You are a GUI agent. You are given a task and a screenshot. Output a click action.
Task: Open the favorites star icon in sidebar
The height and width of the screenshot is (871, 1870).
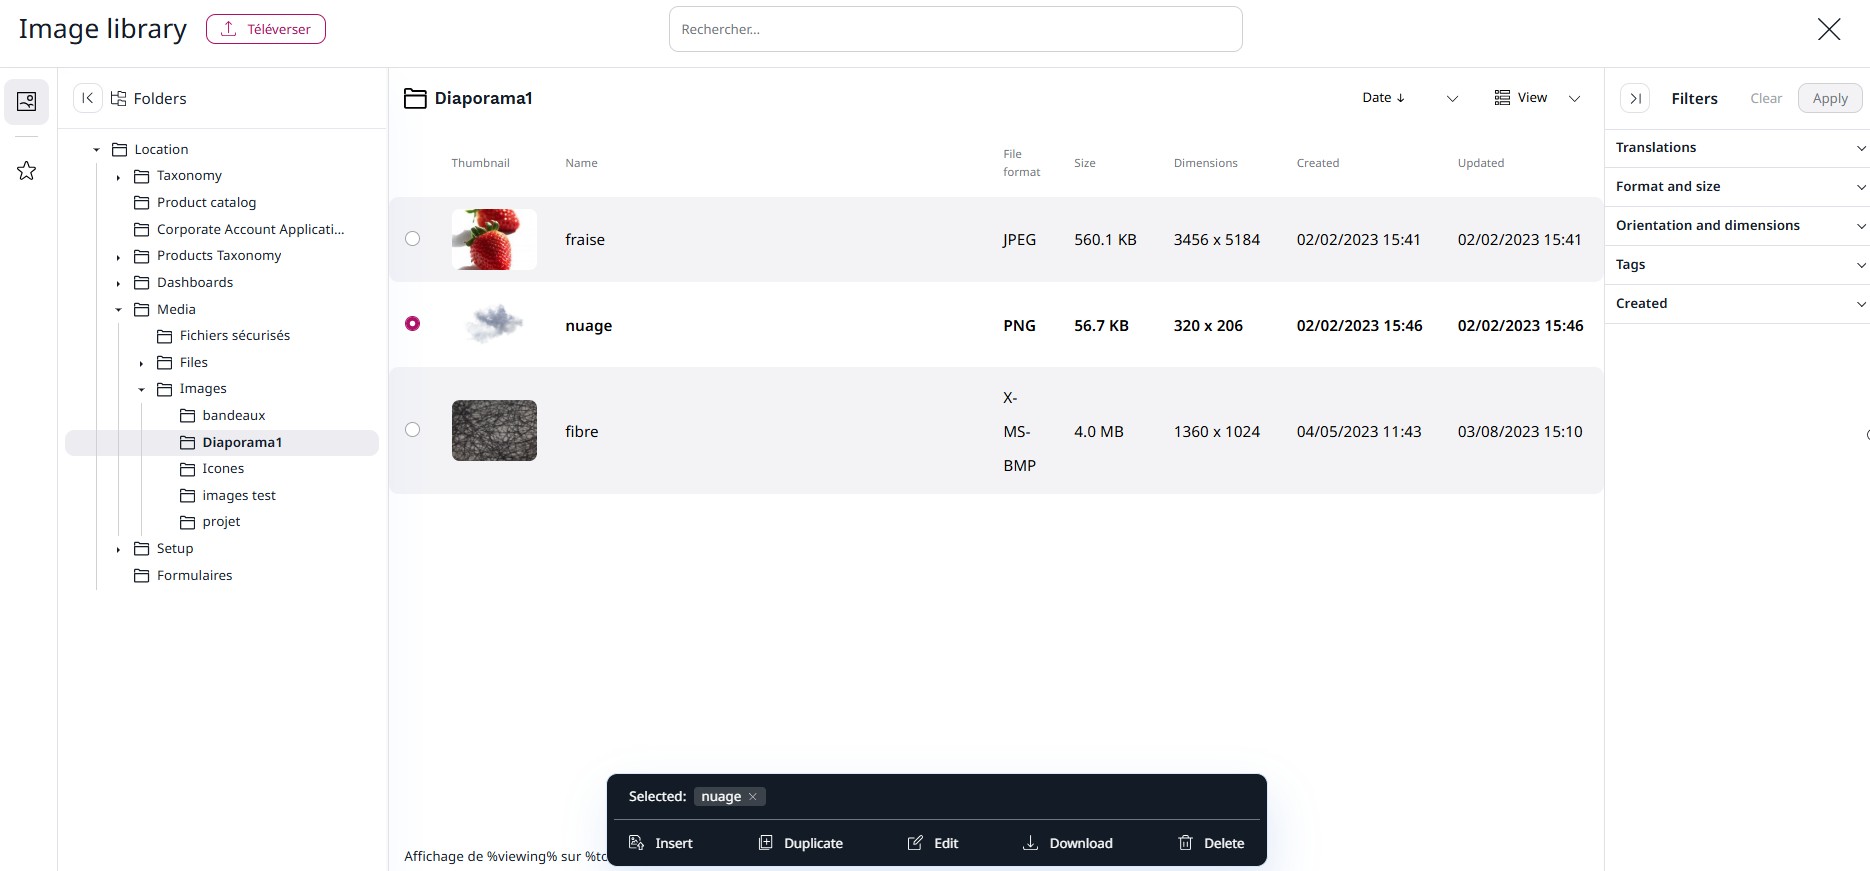tap(27, 171)
